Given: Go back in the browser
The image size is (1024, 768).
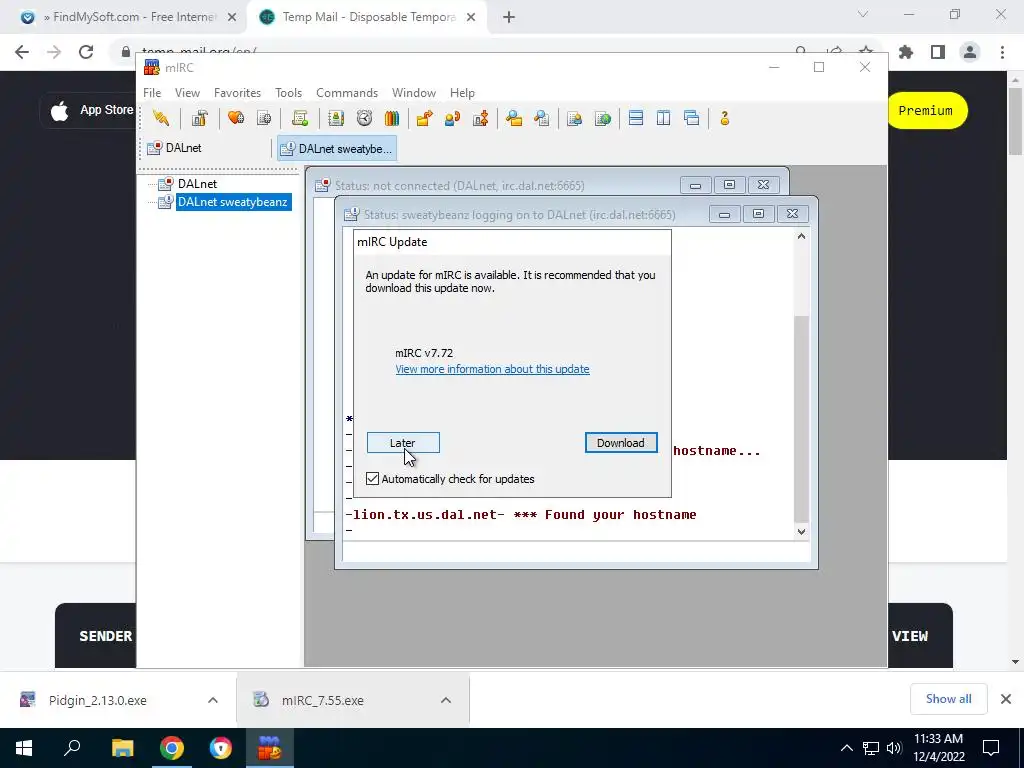Looking at the screenshot, I should pyautogui.click(x=22, y=52).
